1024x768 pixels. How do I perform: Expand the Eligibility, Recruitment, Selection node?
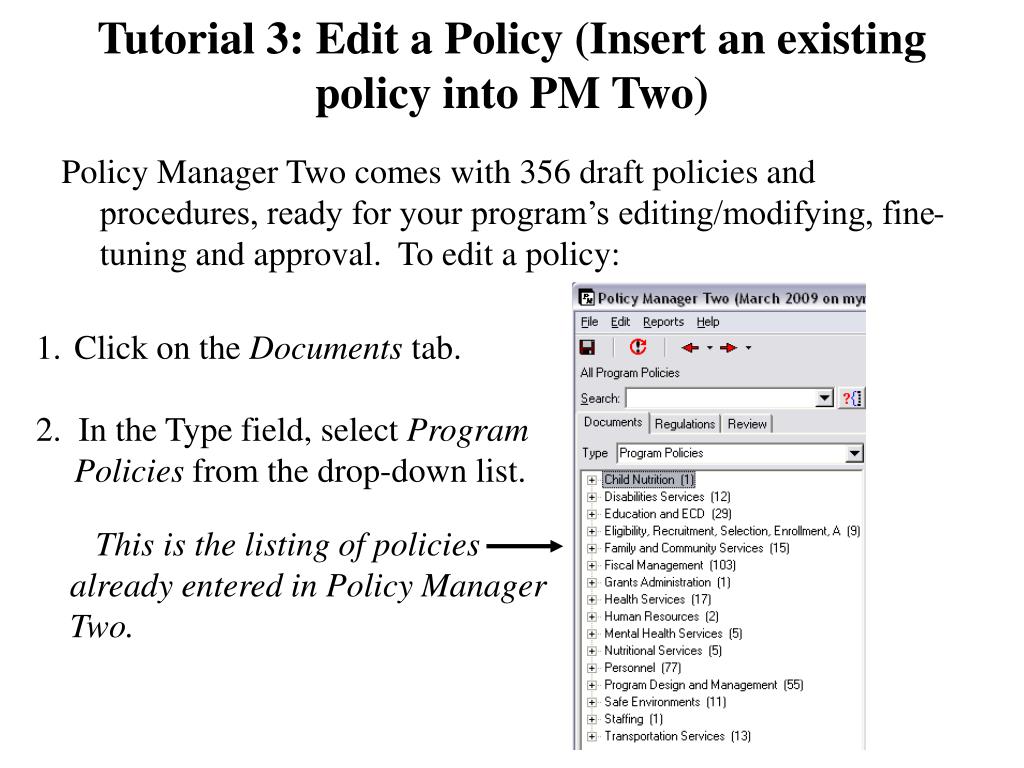(591, 531)
